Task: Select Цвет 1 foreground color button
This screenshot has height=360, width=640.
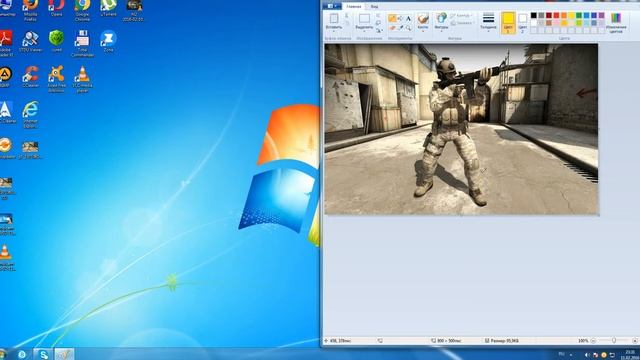Action: (x=508, y=23)
